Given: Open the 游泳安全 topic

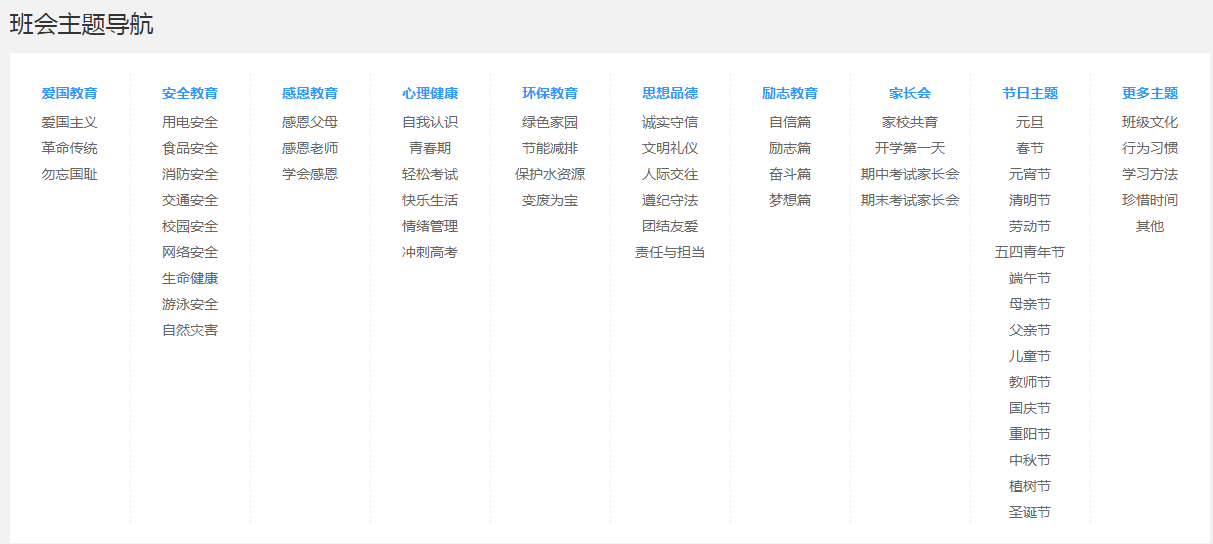Looking at the screenshot, I should (x=190, y=304).
